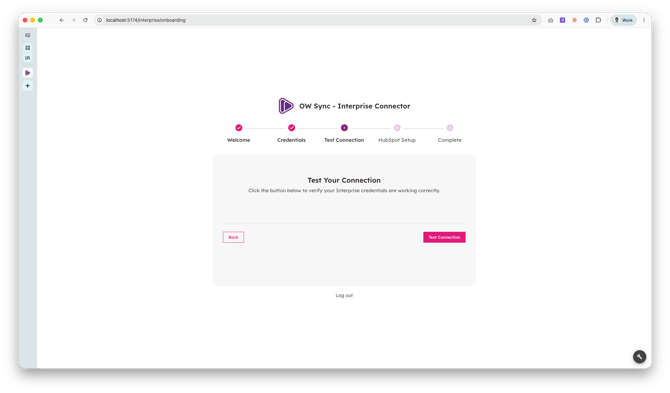Reload the page with refresh icon
The height and width of the screenshot is (393, 670).
[x=85, y=20]
